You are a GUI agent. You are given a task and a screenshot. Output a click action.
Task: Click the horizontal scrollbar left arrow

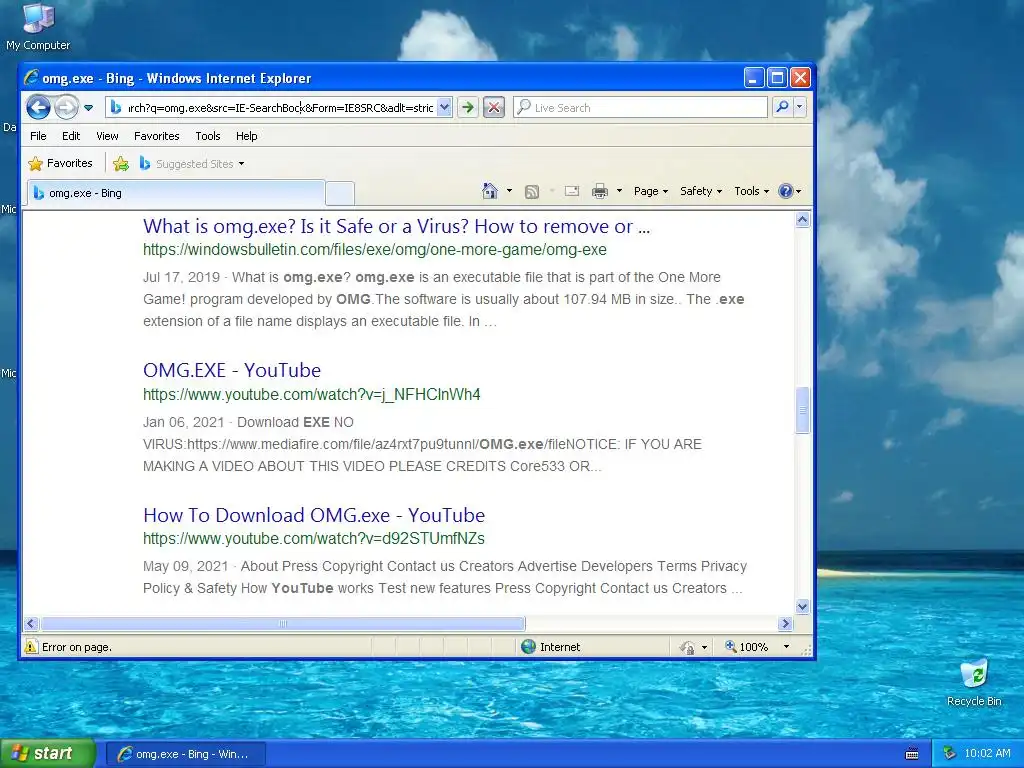(x=31, y=624)
